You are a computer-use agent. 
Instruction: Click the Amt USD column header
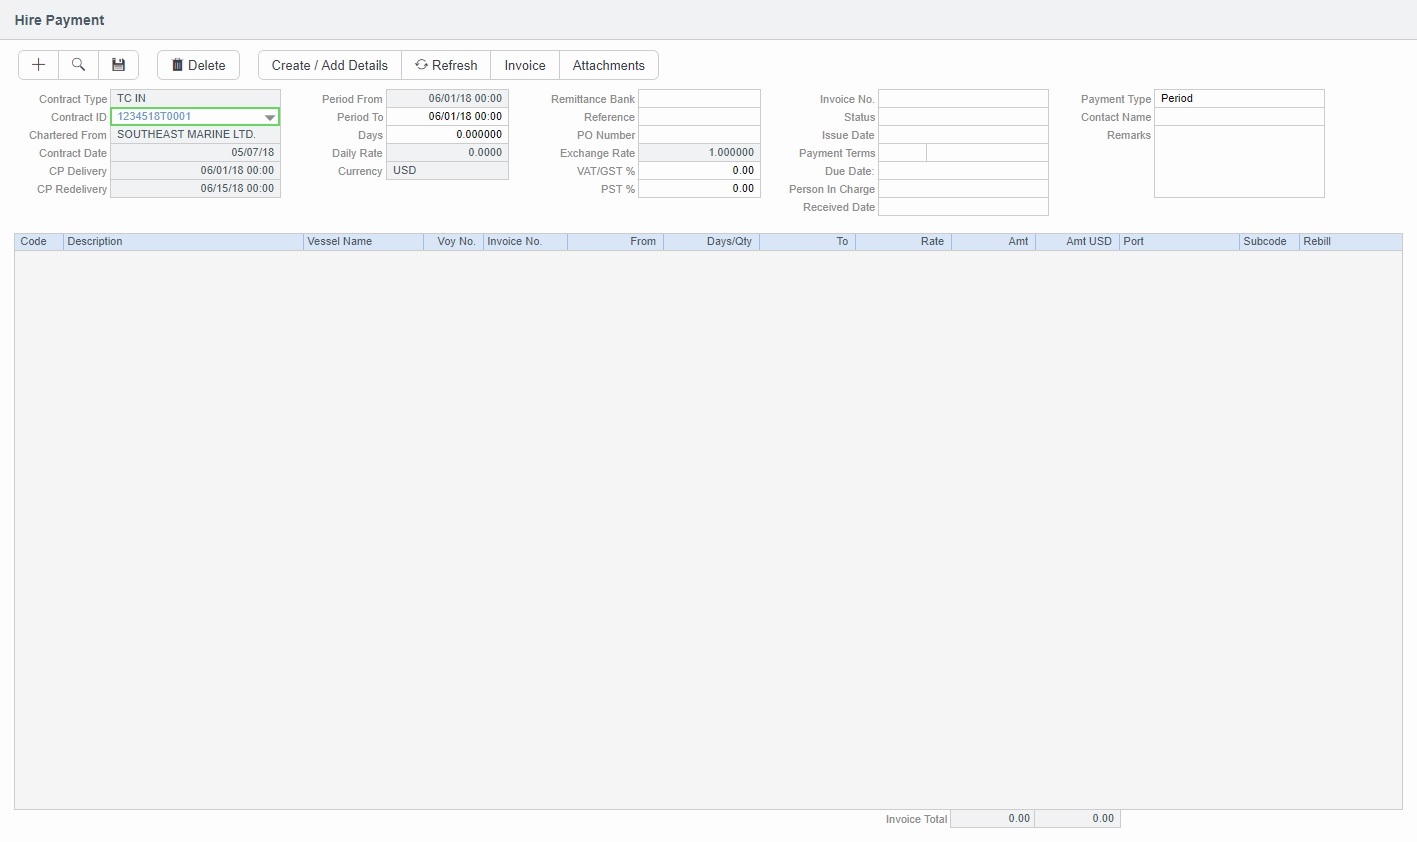tap(1076, 242)
